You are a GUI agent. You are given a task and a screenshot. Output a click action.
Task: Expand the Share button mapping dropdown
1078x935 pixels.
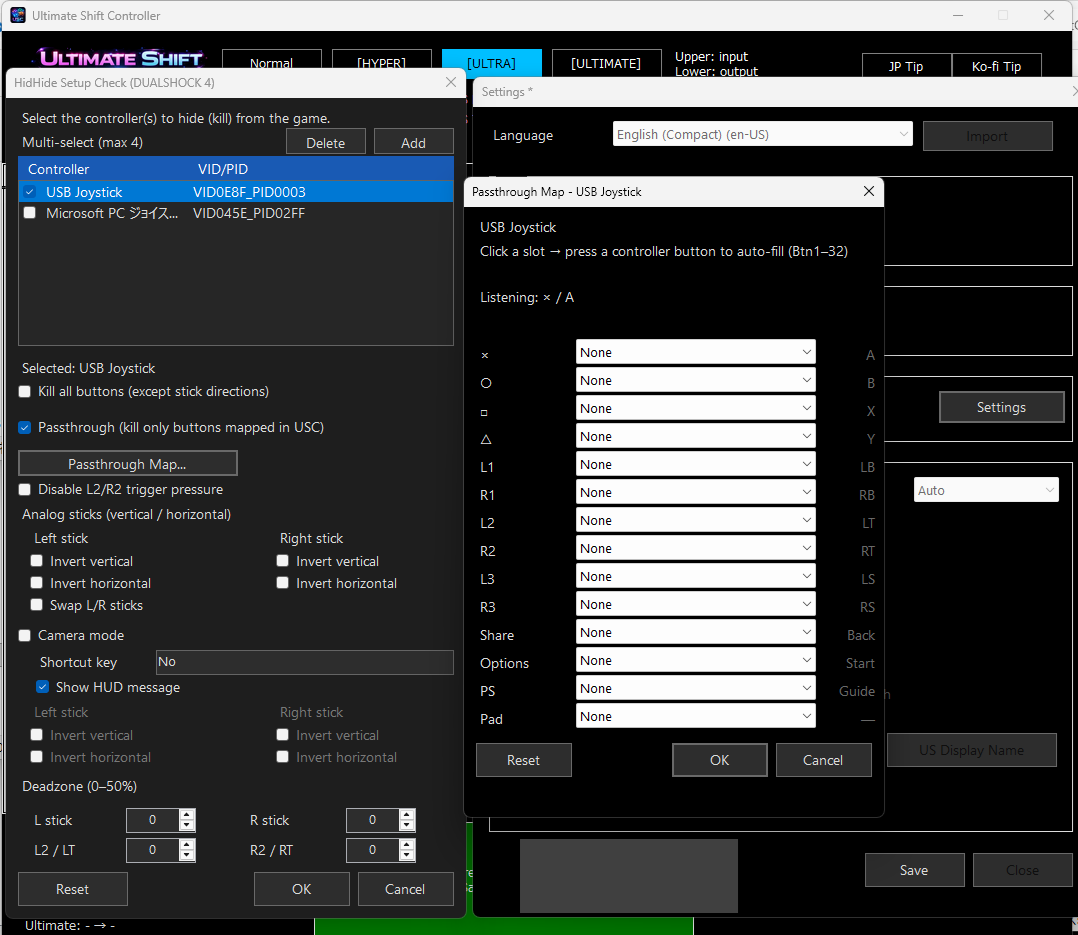695,633
